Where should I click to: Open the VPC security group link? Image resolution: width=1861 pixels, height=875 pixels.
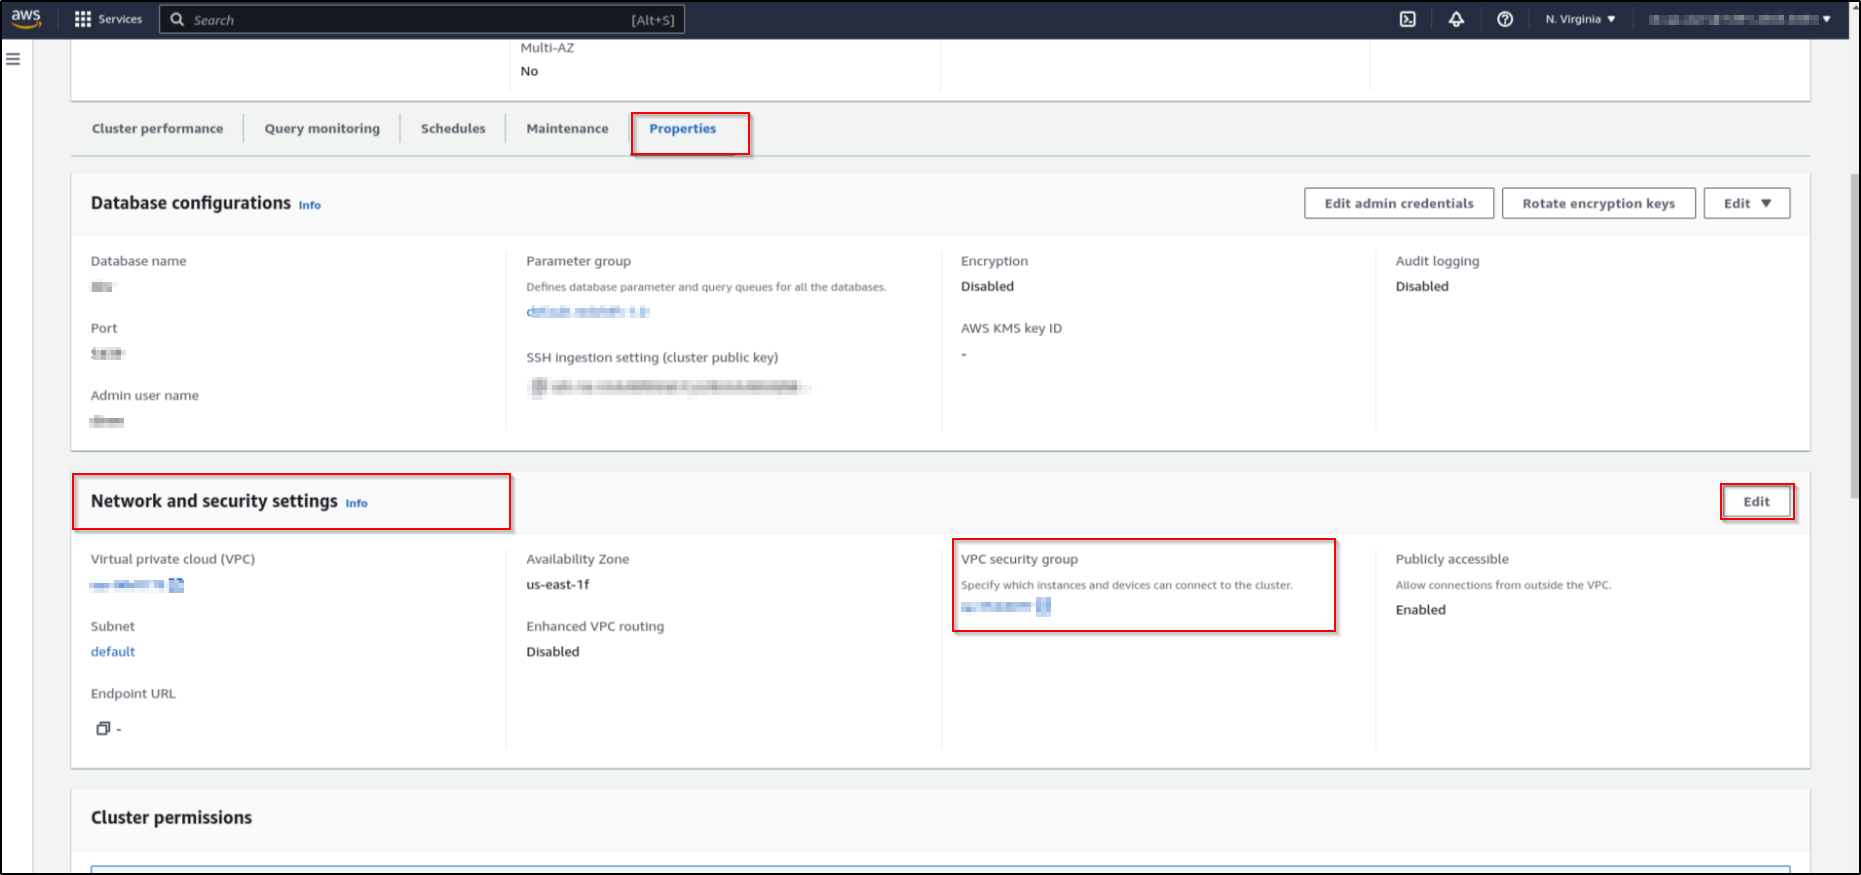coord(996,606)
